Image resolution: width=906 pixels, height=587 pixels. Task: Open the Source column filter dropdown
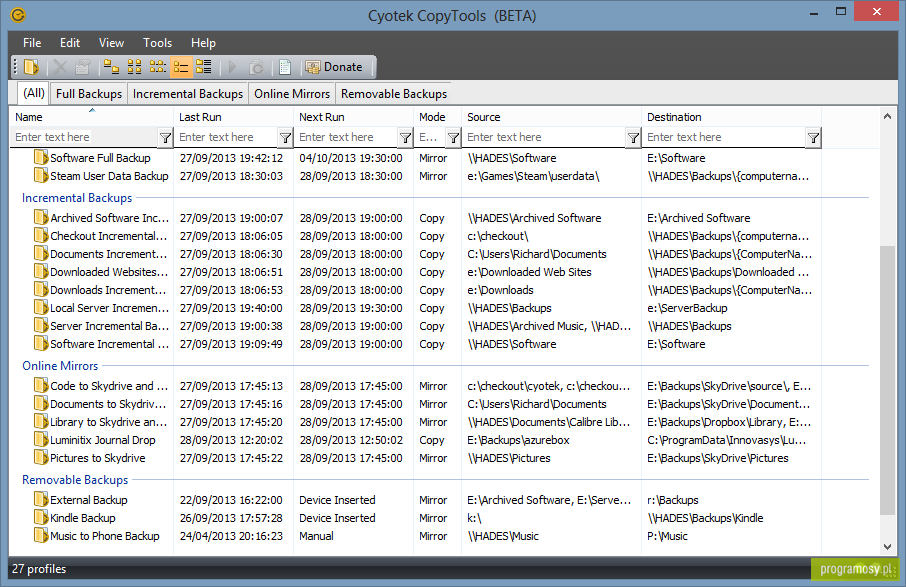point(633,138)
